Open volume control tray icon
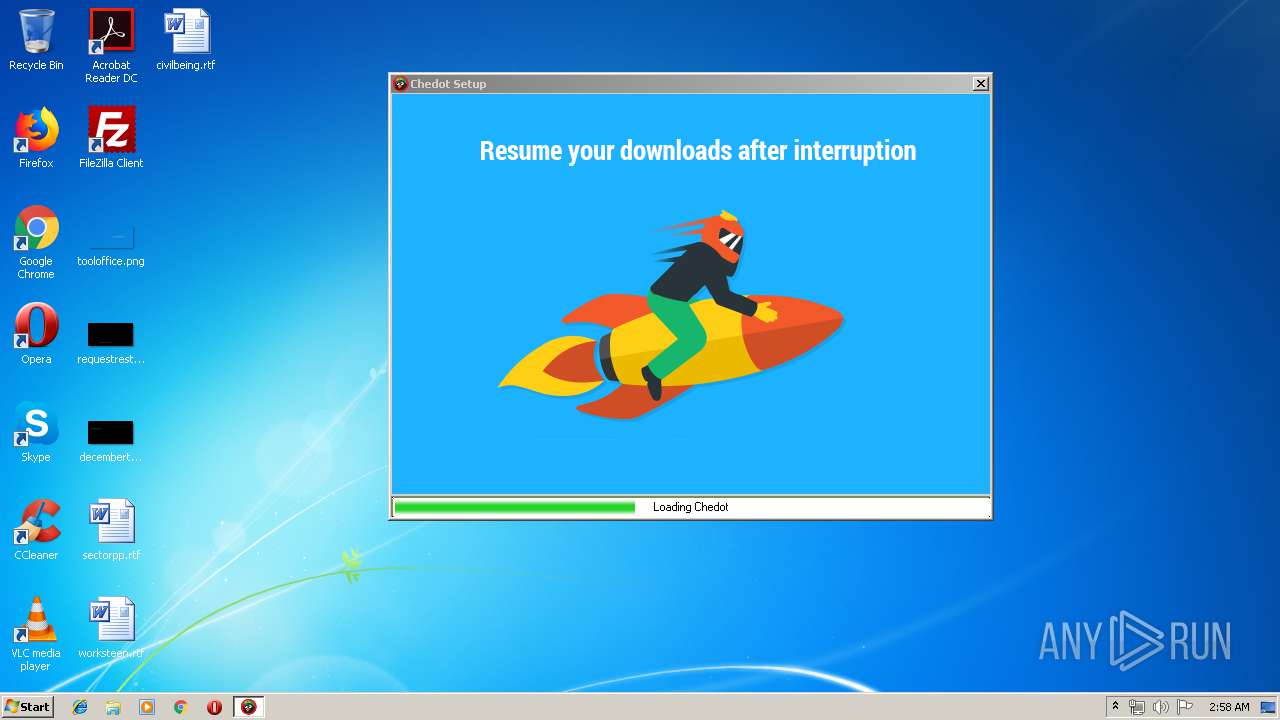 (1161, 707)
